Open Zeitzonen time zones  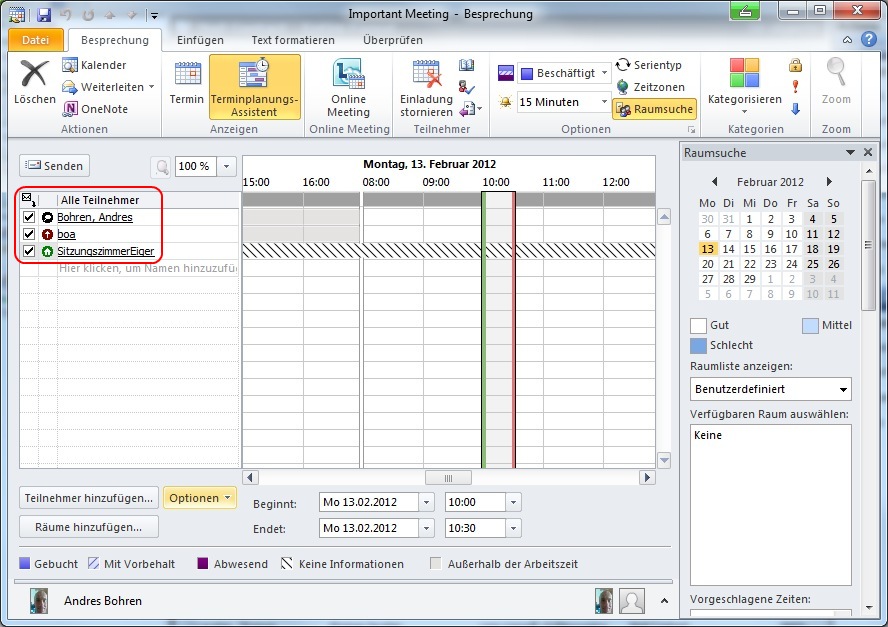click(x=650, y=87)
